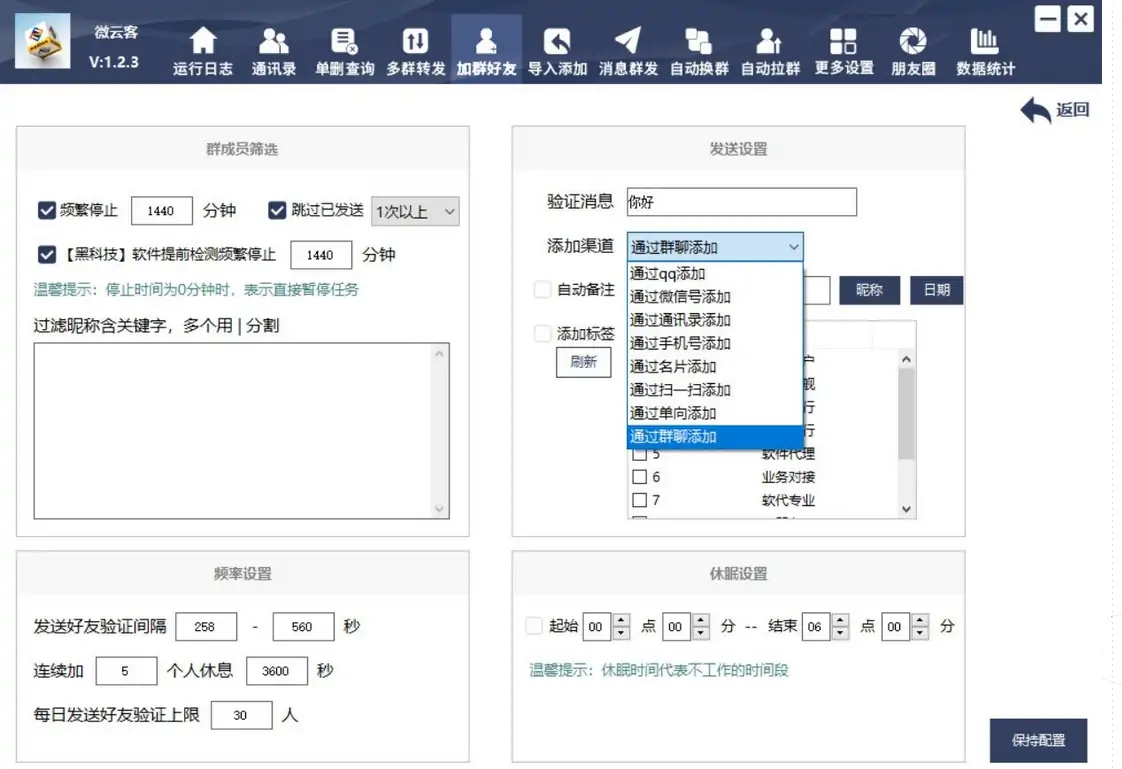Uncheck the 跳过已发送 checkbox
Image resolution: width=1122 pixels, height=769 pixels.
click(x=277, y=210)
